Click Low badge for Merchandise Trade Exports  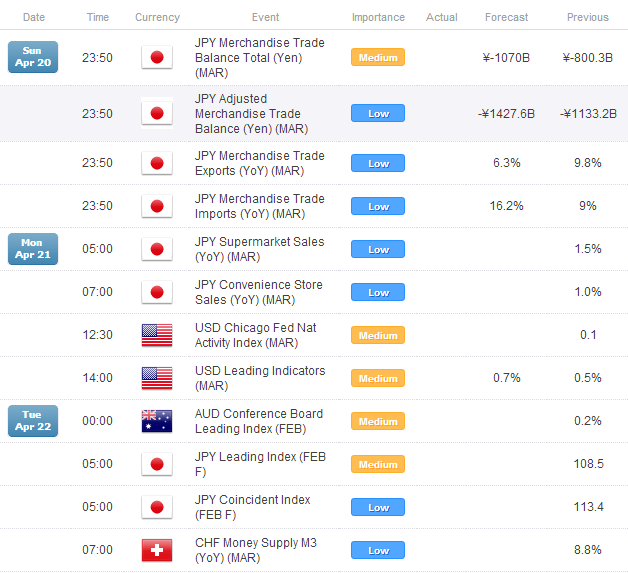click(378, 163)
